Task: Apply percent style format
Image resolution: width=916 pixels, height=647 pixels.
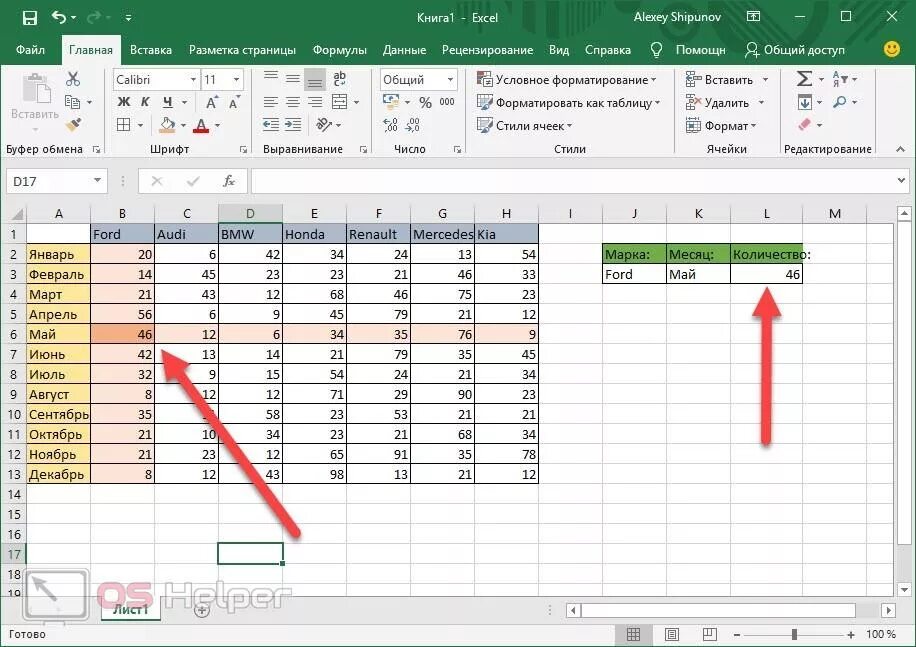Action: (425, 103)
